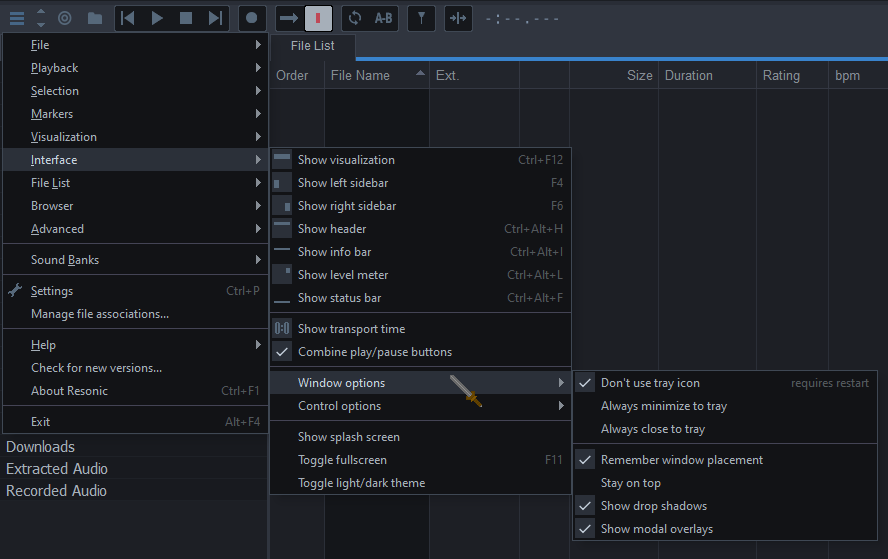Click the hamburger main menu icon
The image size is (888, 559).
pyautogui.click(x=16, y=18)
